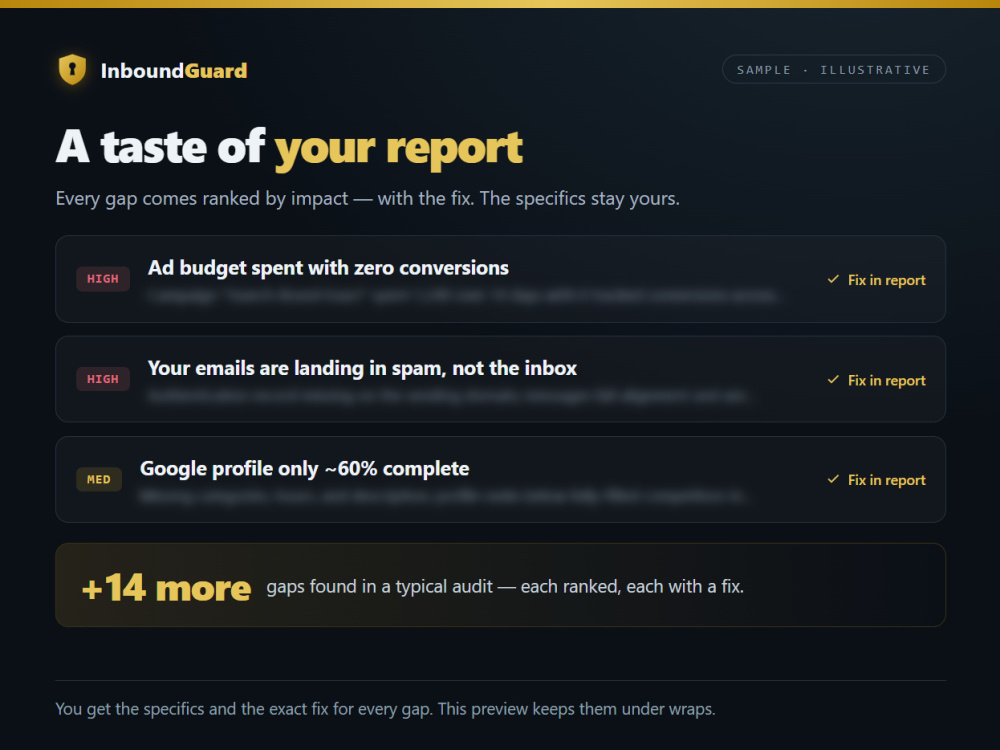This screenshot has height=750, width=1000.
Task: Click the 'A taste of your report' heading
Action: pos(289,148)
